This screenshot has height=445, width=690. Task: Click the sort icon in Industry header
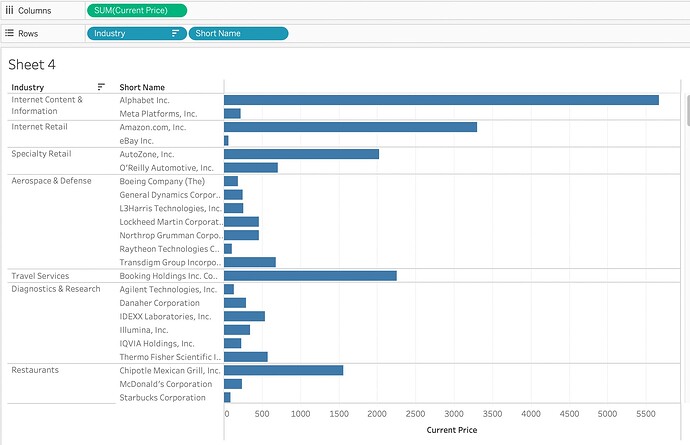click(101, 87)
